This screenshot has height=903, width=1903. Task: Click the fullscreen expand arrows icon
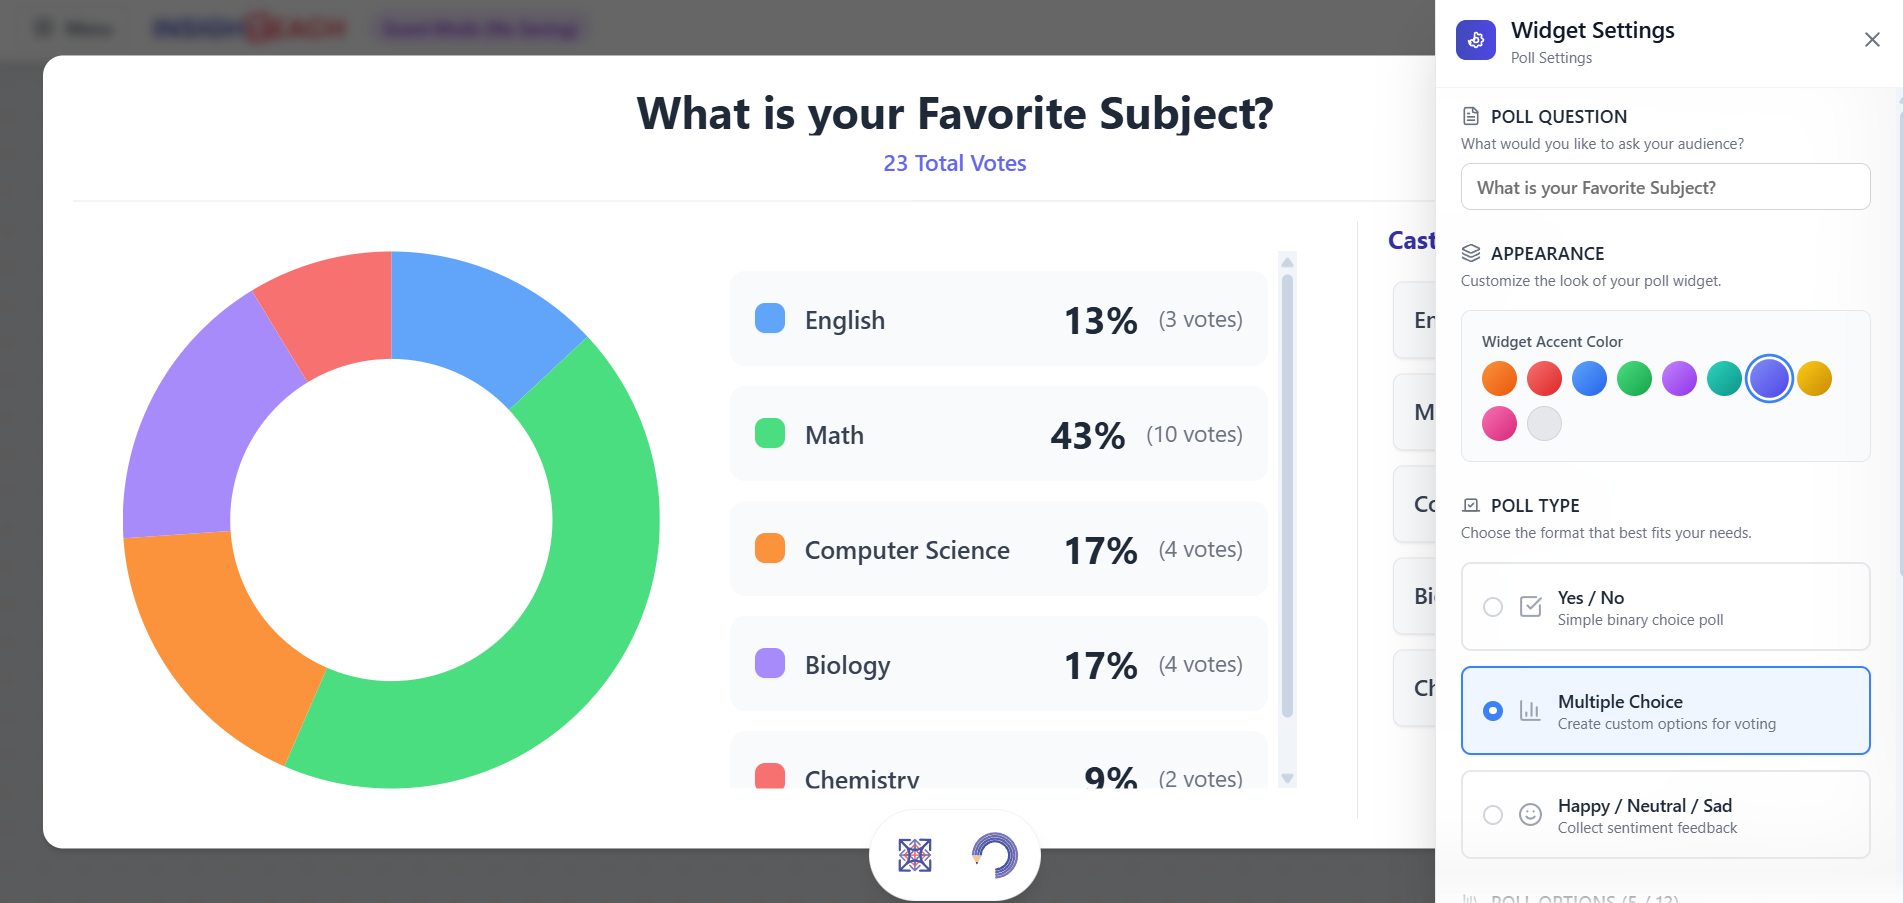915,855
